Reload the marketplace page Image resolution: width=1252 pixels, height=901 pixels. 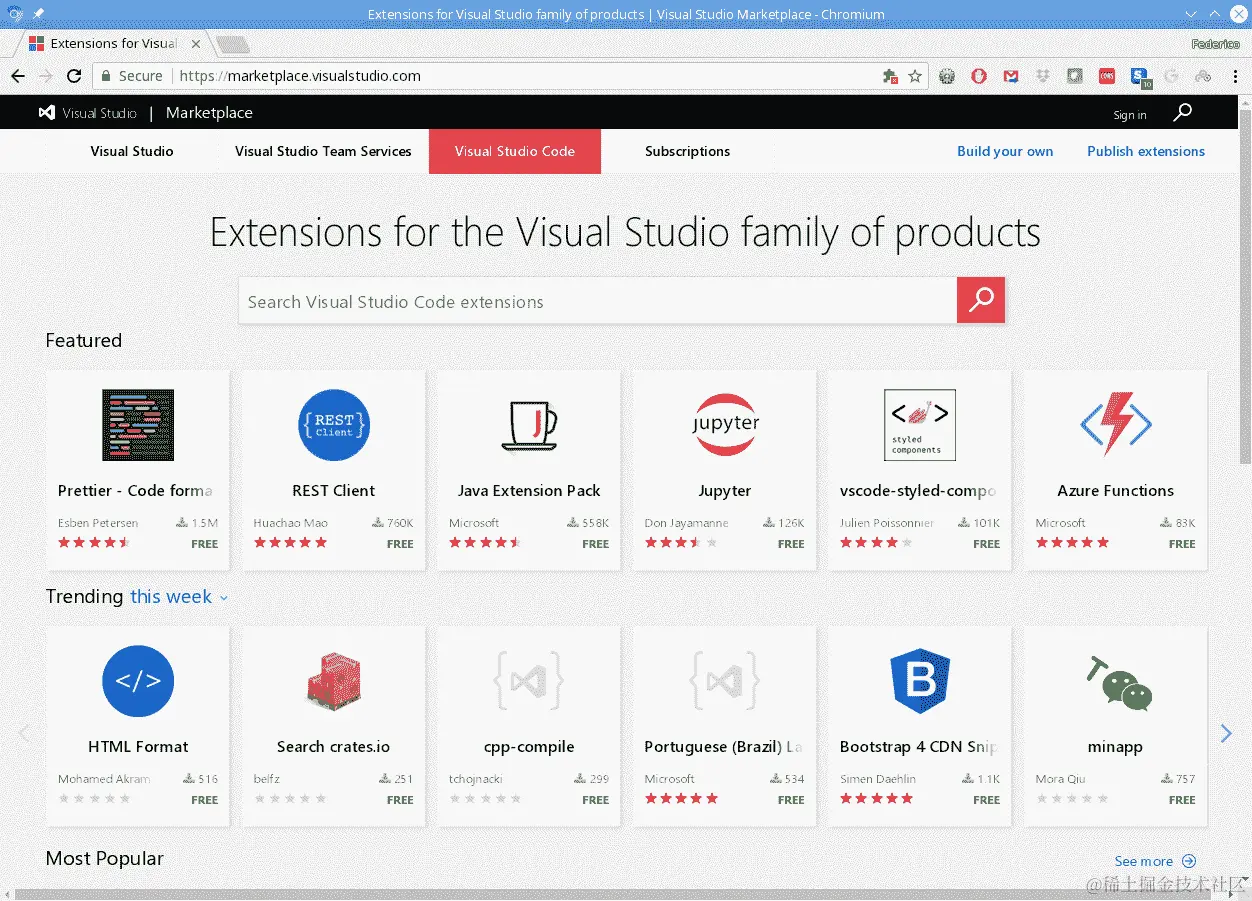coord(73,76)
